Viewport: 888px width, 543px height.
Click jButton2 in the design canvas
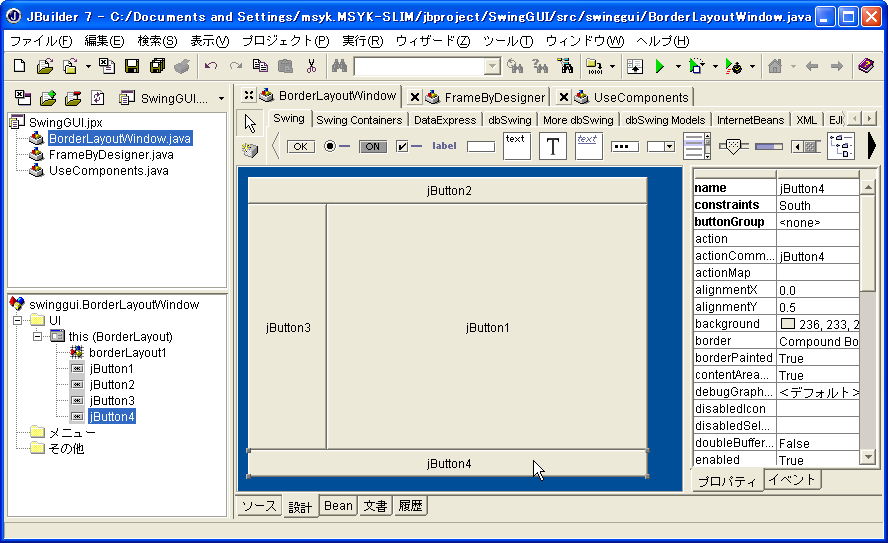tap(448, 190)
